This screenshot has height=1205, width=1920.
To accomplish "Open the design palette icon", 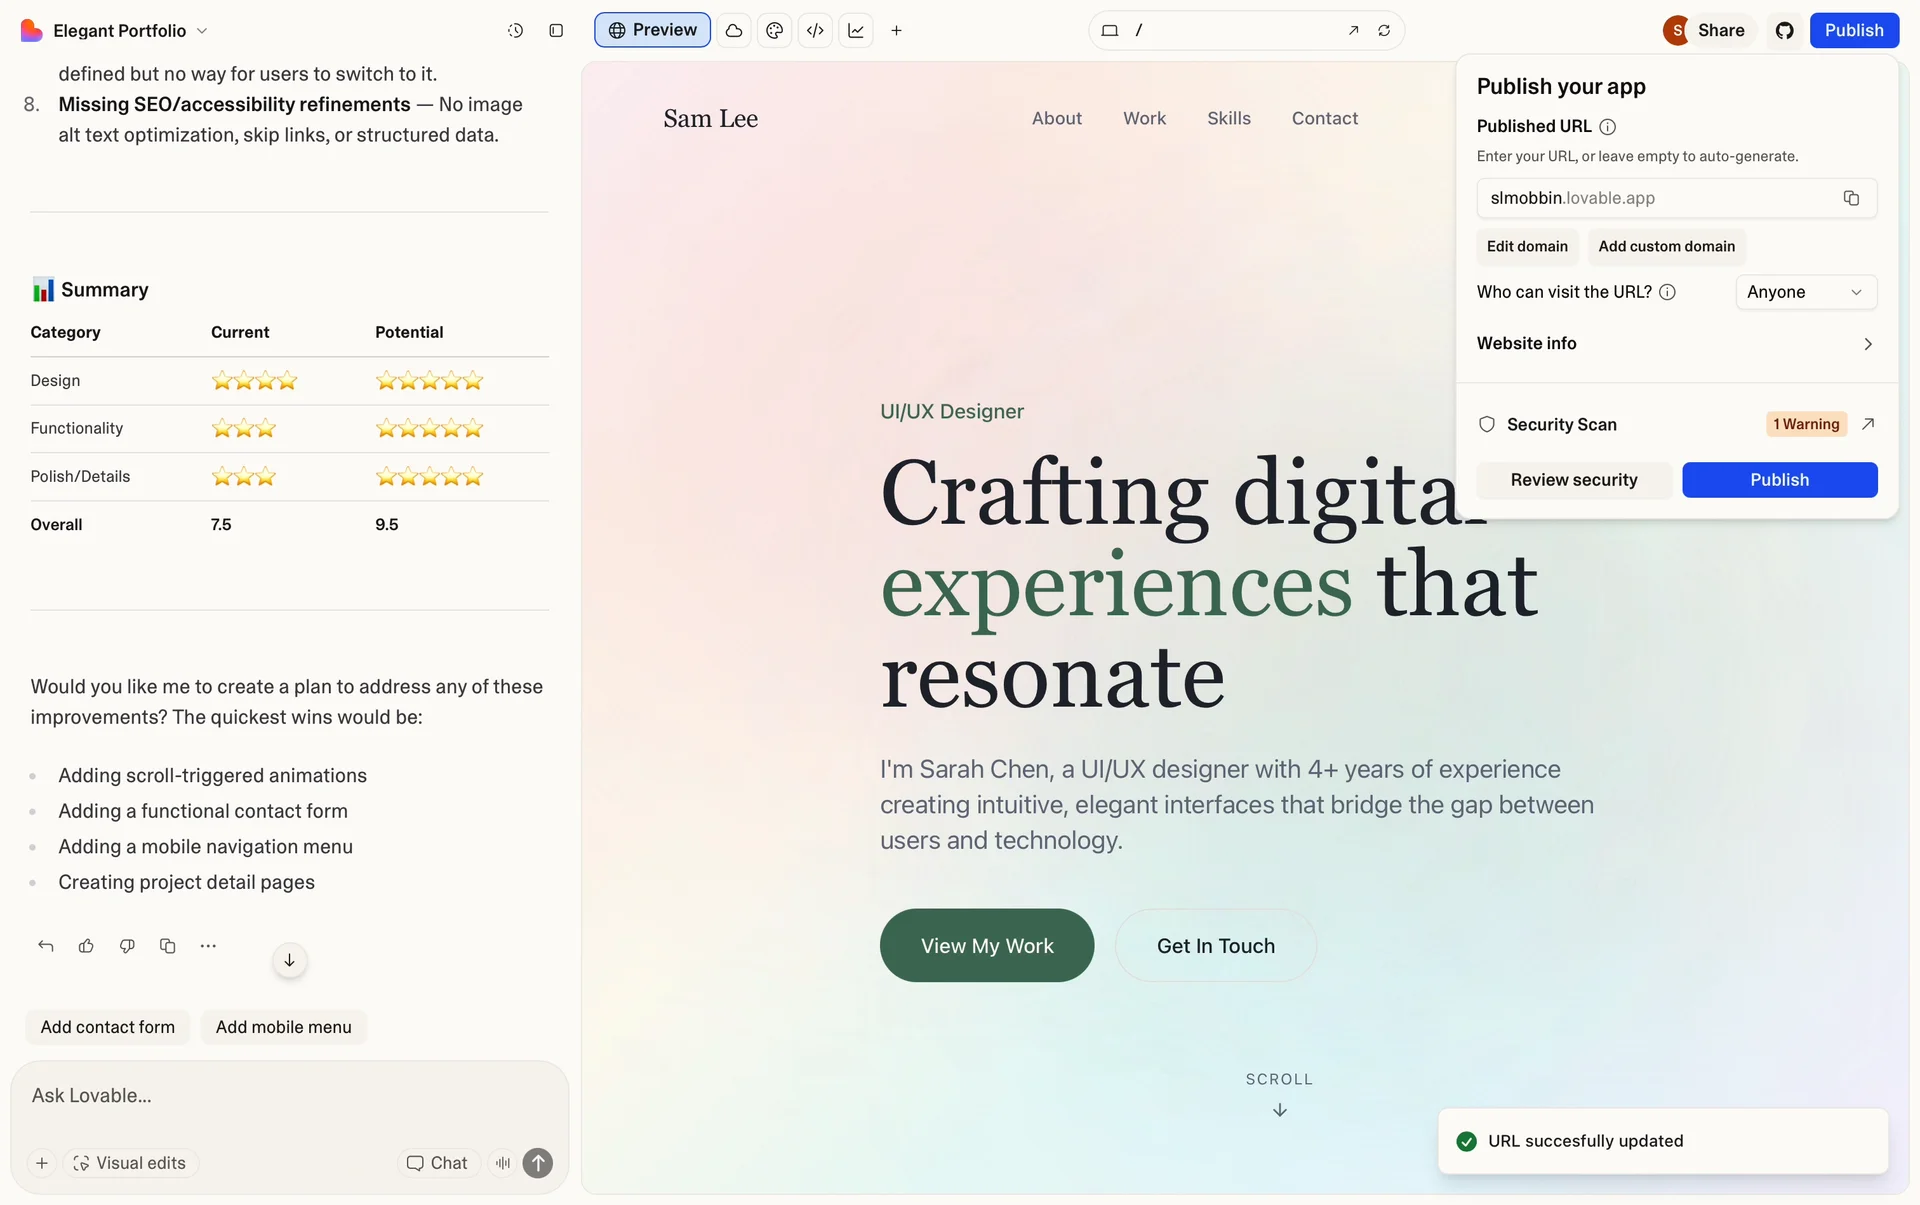I will click(x=774, y=31).
